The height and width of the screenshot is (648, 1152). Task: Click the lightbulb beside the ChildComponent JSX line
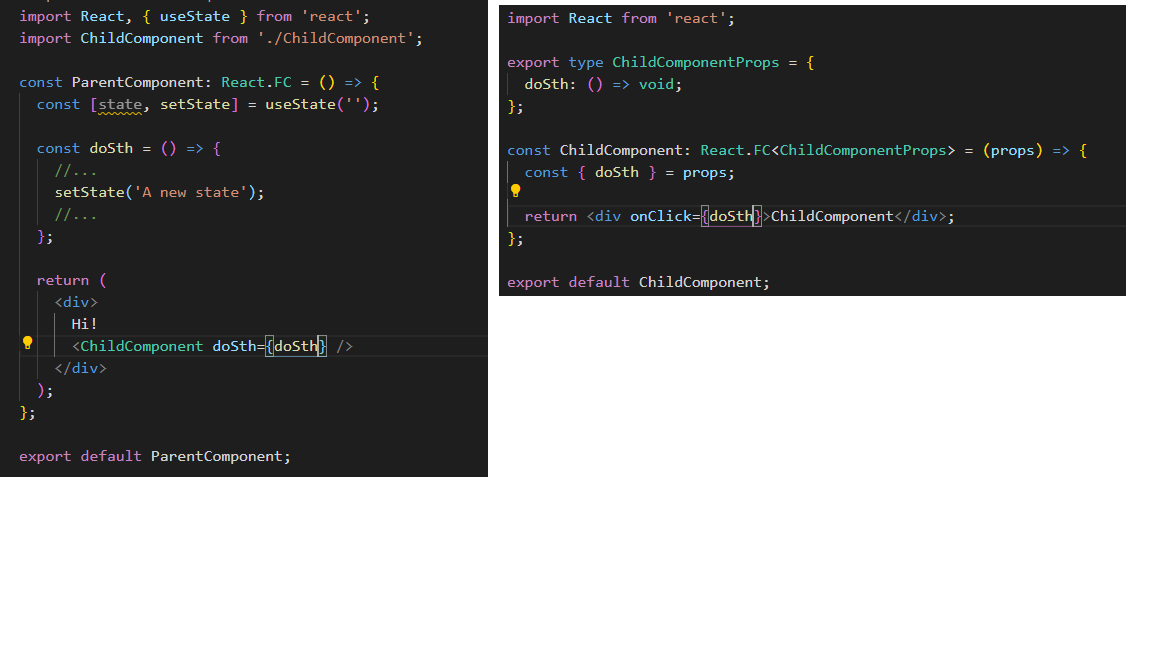tap(28, 342)
